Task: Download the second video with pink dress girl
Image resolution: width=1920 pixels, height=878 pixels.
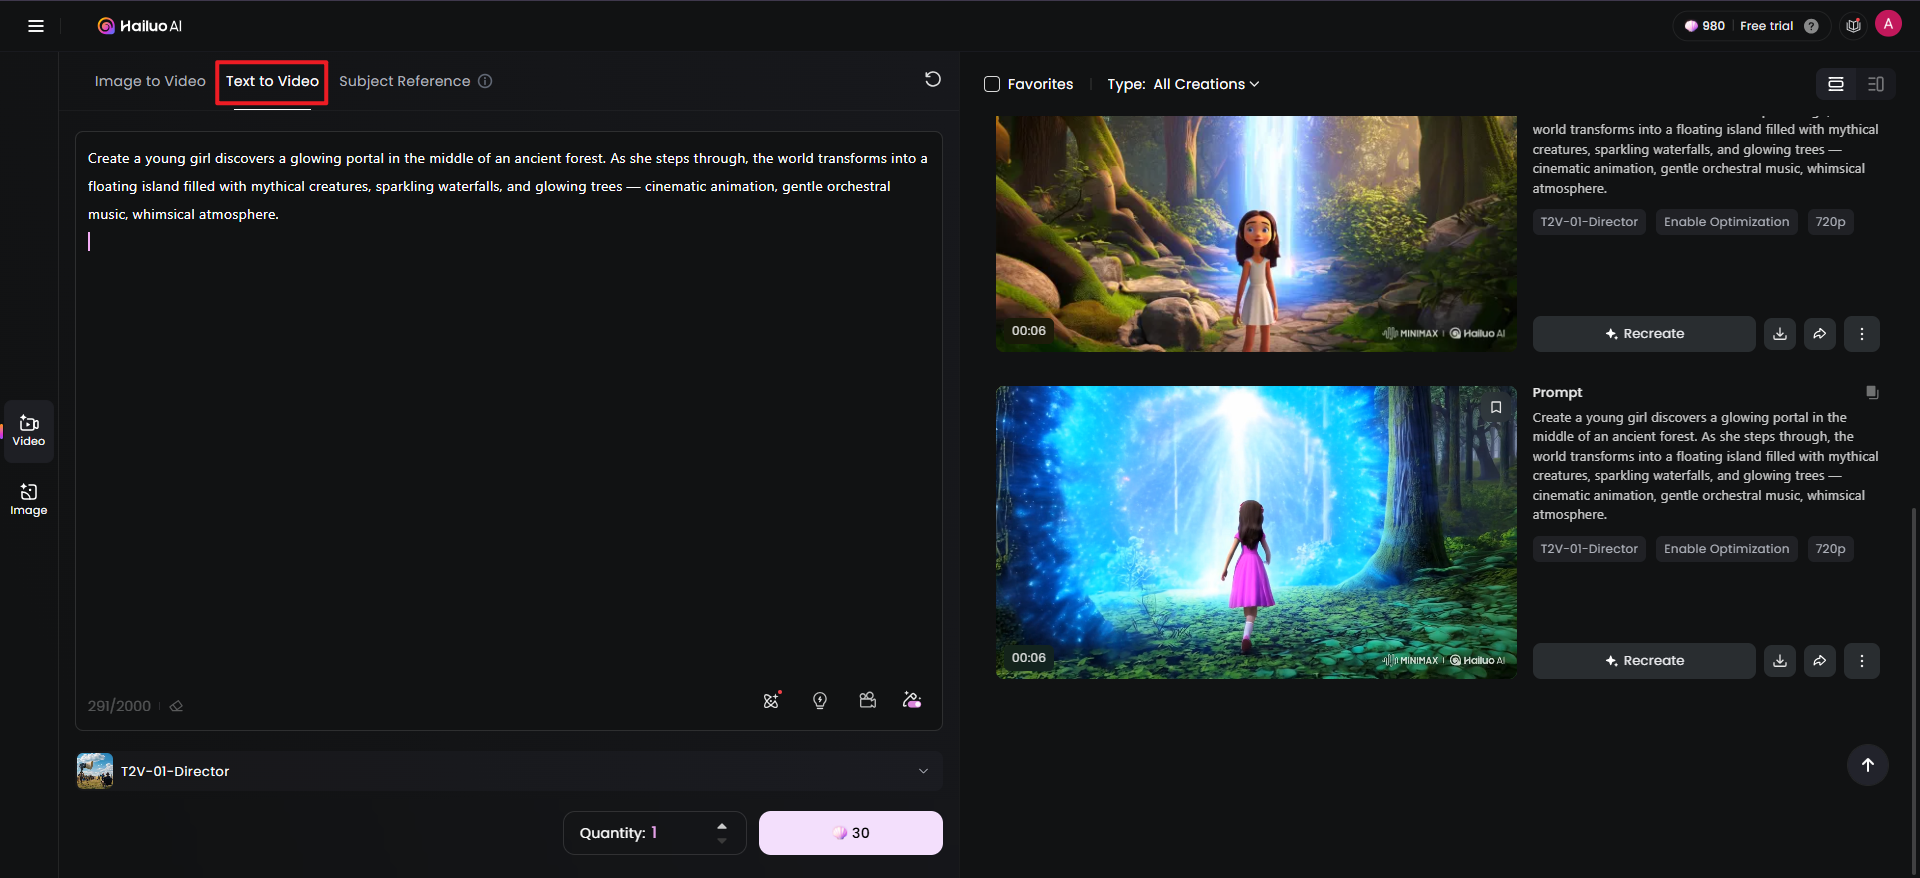Action: click(x=1780, y=661)
